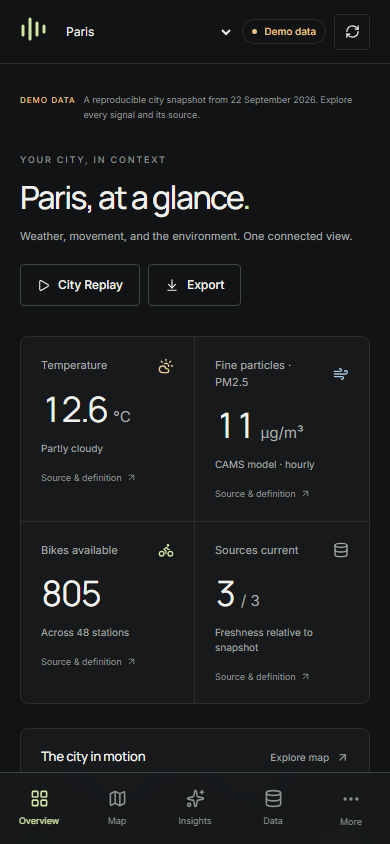
Task: Open Bikes available source & definition link
Action: click(88, 662)
